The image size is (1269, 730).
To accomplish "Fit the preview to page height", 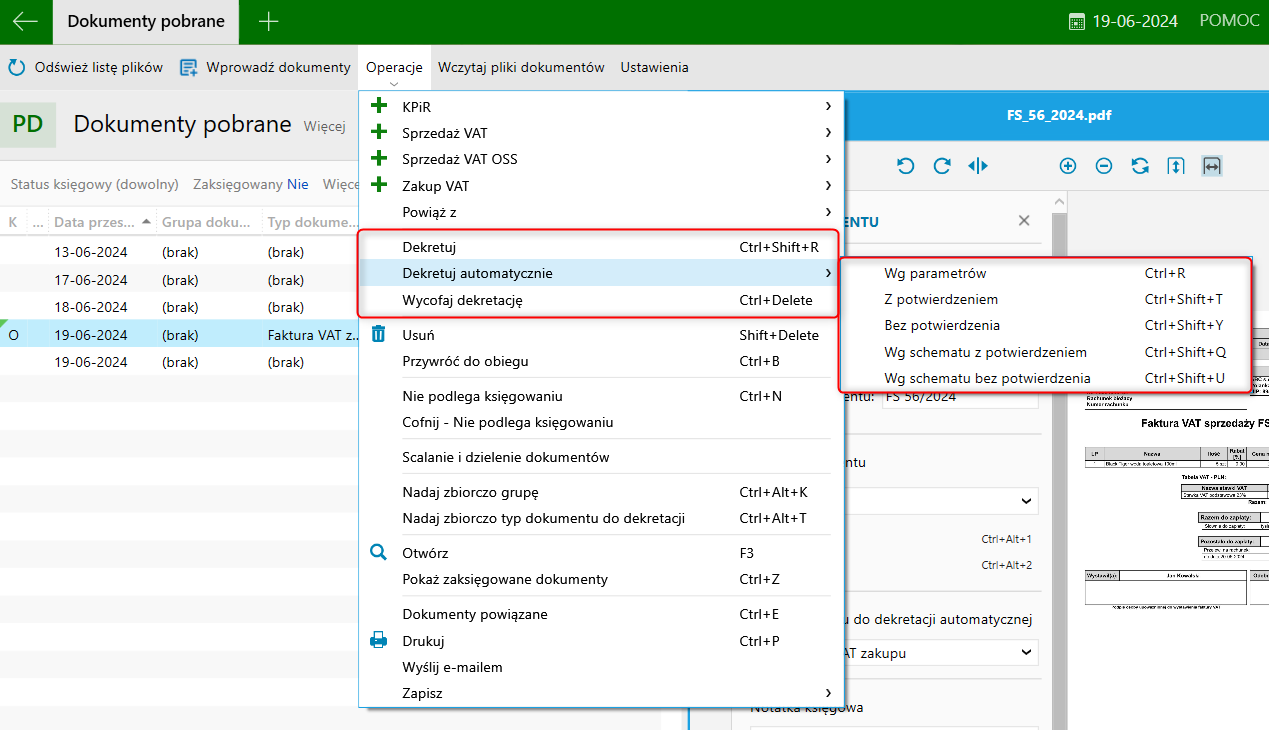I will tap(1176, 166).
